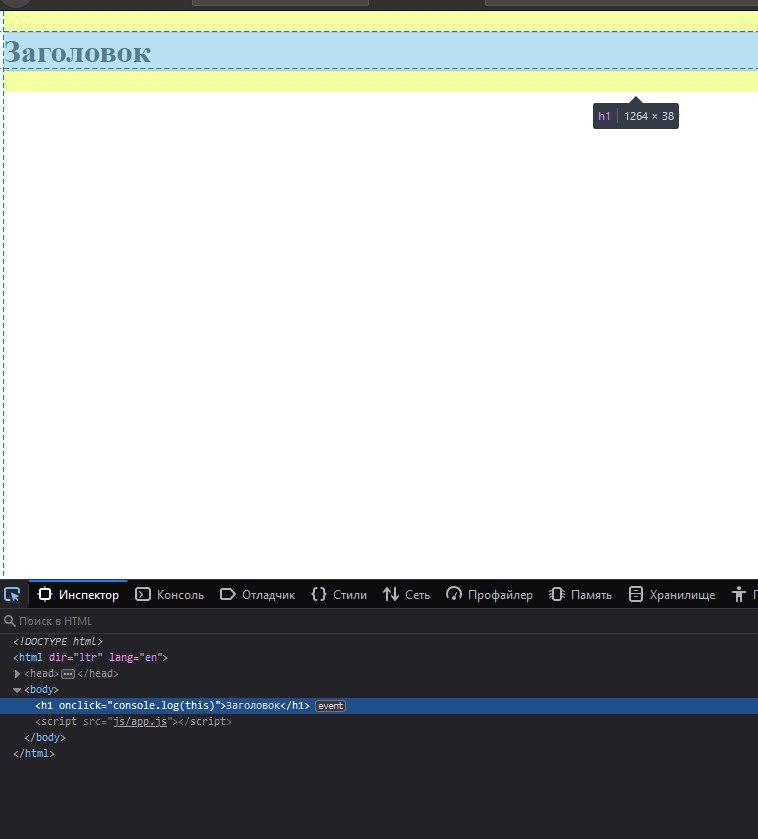
Task: Open the Отладчик tab
Action: coord(257,594)
